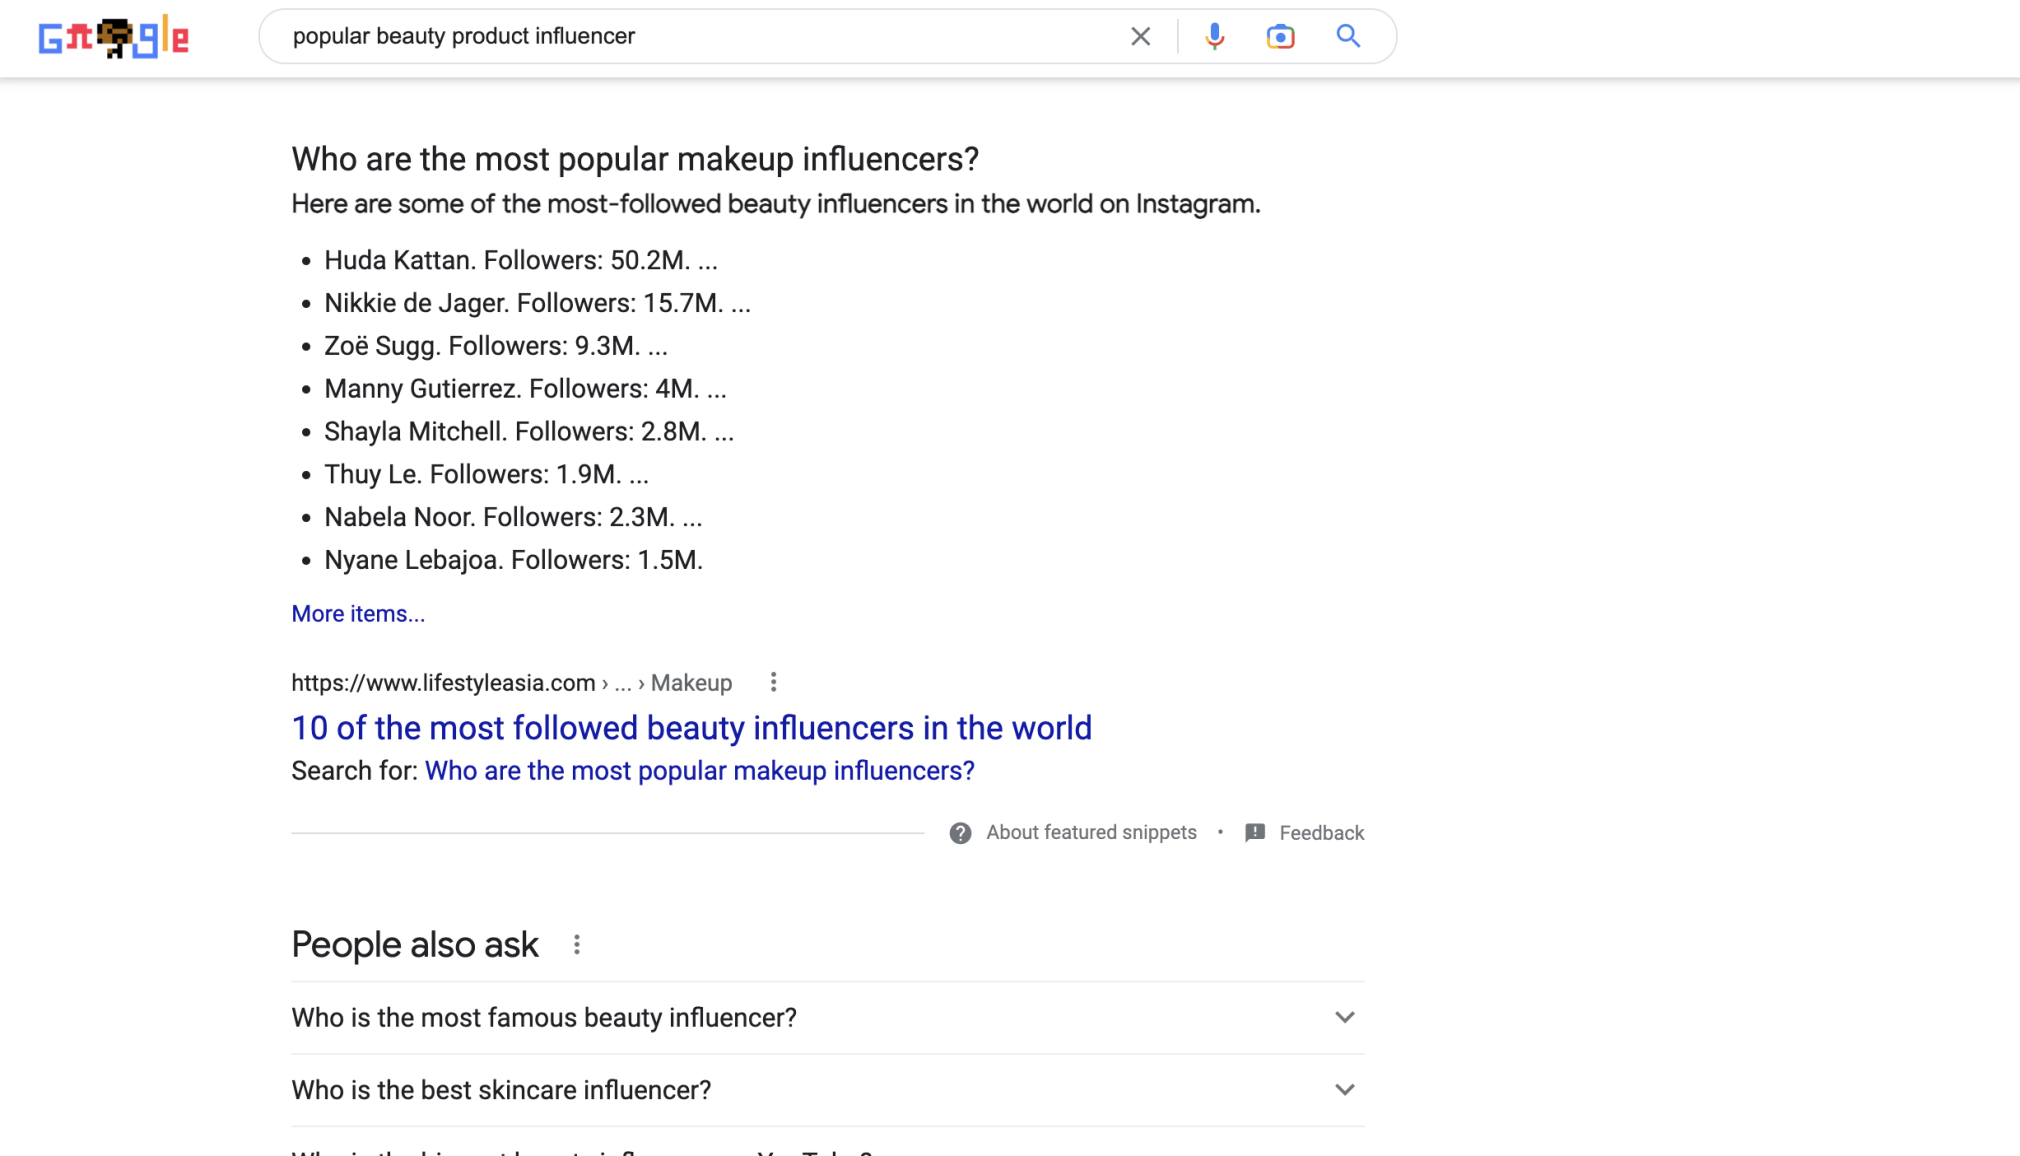Clear the search input with X icon
The height and width of the screenshot is (1156, 2020).
[x=1140, y=36]
